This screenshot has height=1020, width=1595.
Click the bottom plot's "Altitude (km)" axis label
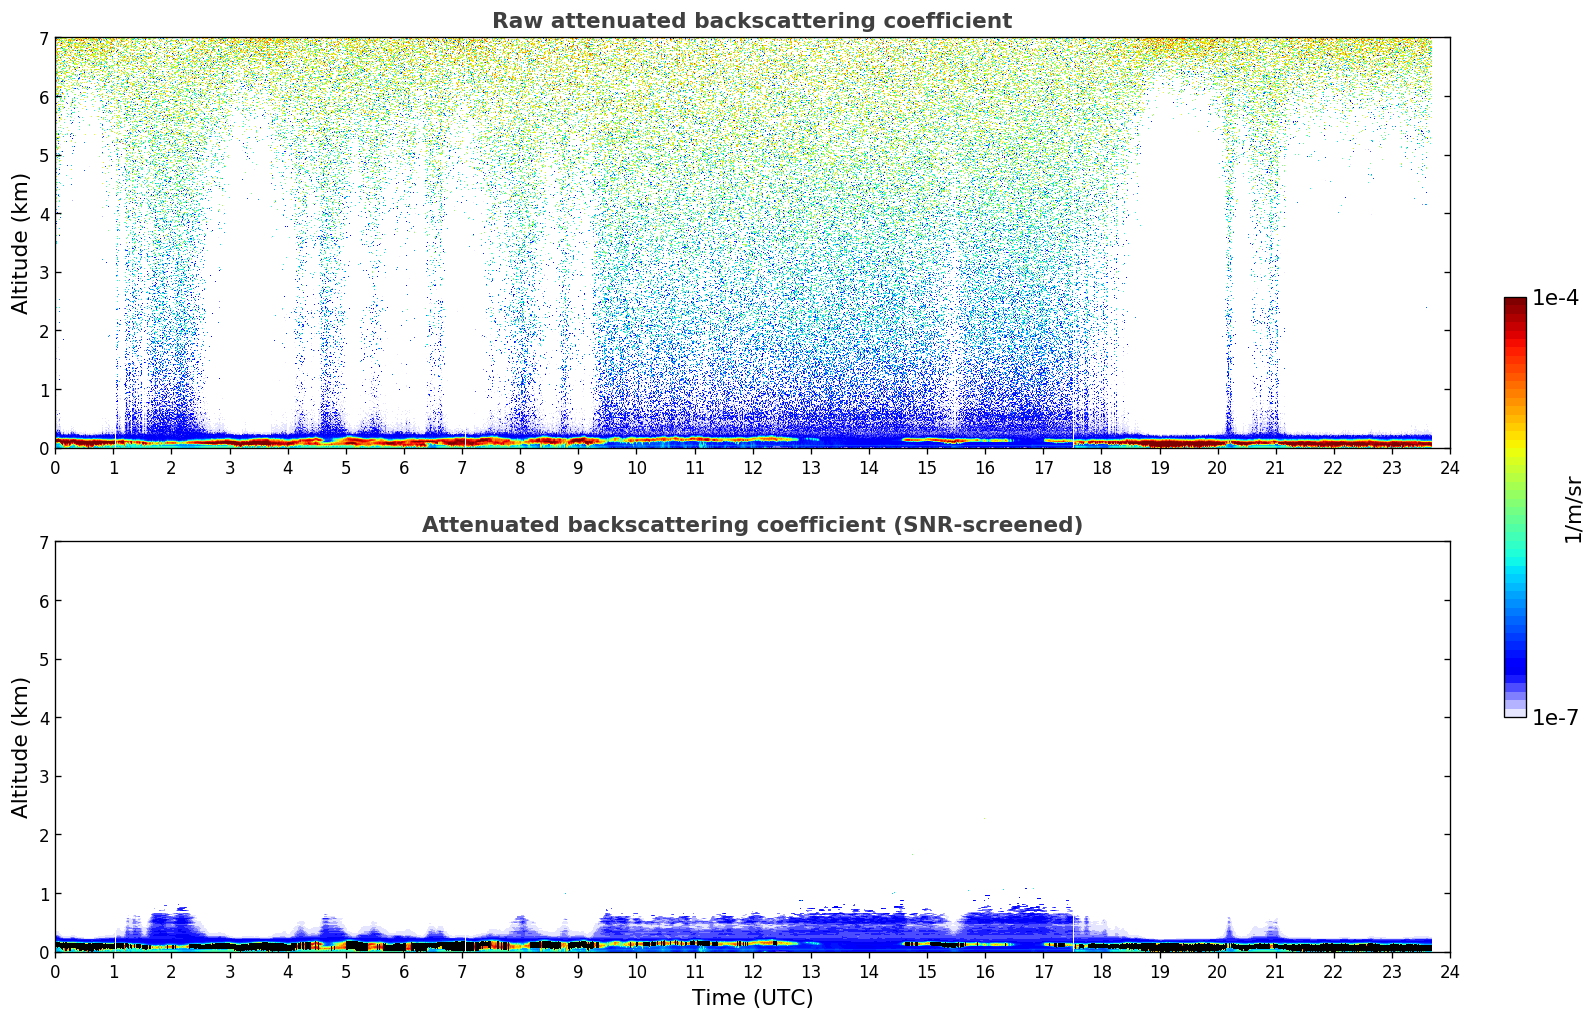[x=21, y=747]
